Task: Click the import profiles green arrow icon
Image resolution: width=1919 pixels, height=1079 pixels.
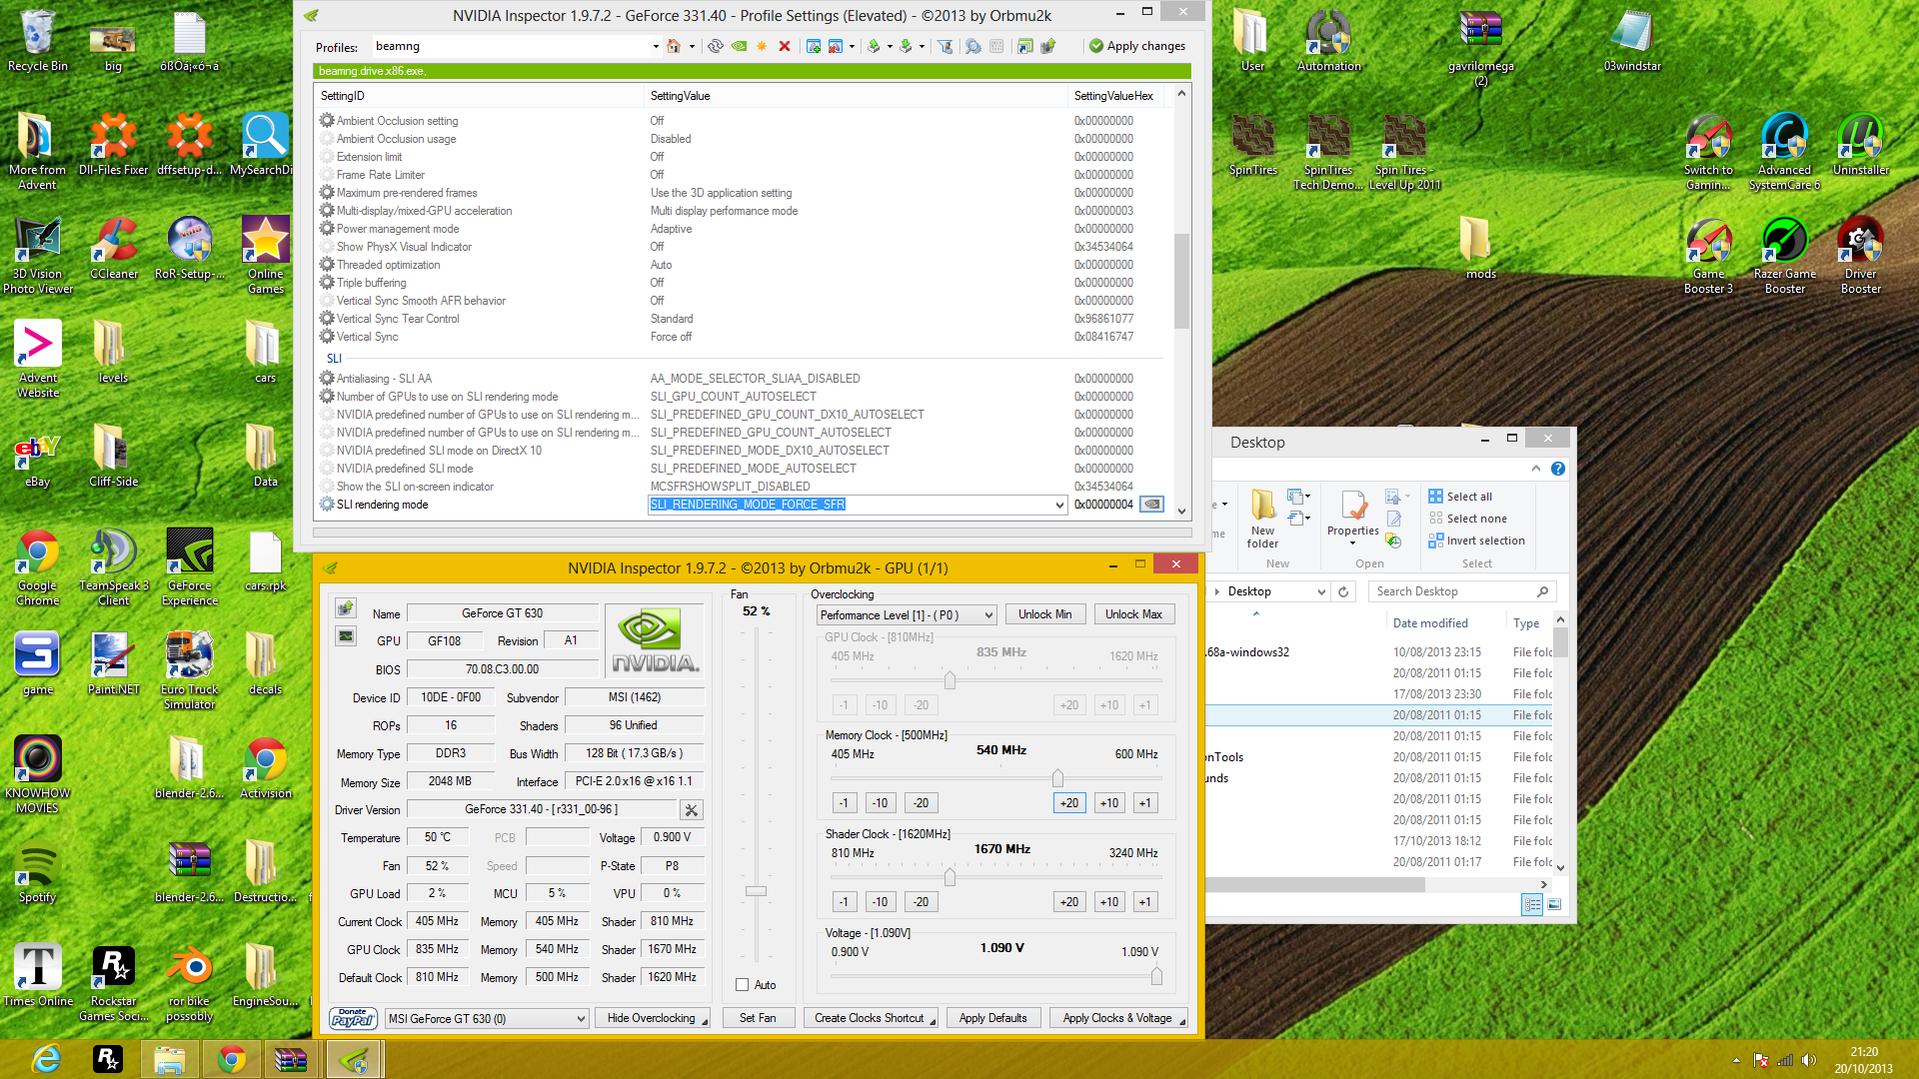Action: point(905,46)
